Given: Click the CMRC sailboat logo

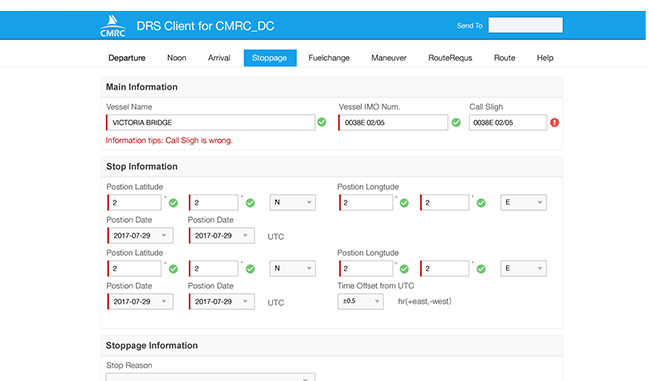Looking at the screenshot, I should tap(113, 26).
